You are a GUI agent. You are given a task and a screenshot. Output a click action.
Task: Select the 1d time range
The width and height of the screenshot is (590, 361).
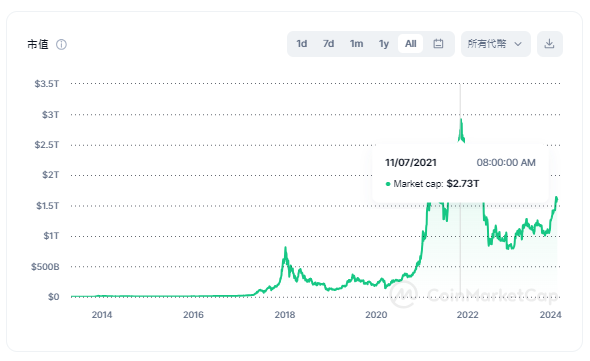[x=302, y=44]
